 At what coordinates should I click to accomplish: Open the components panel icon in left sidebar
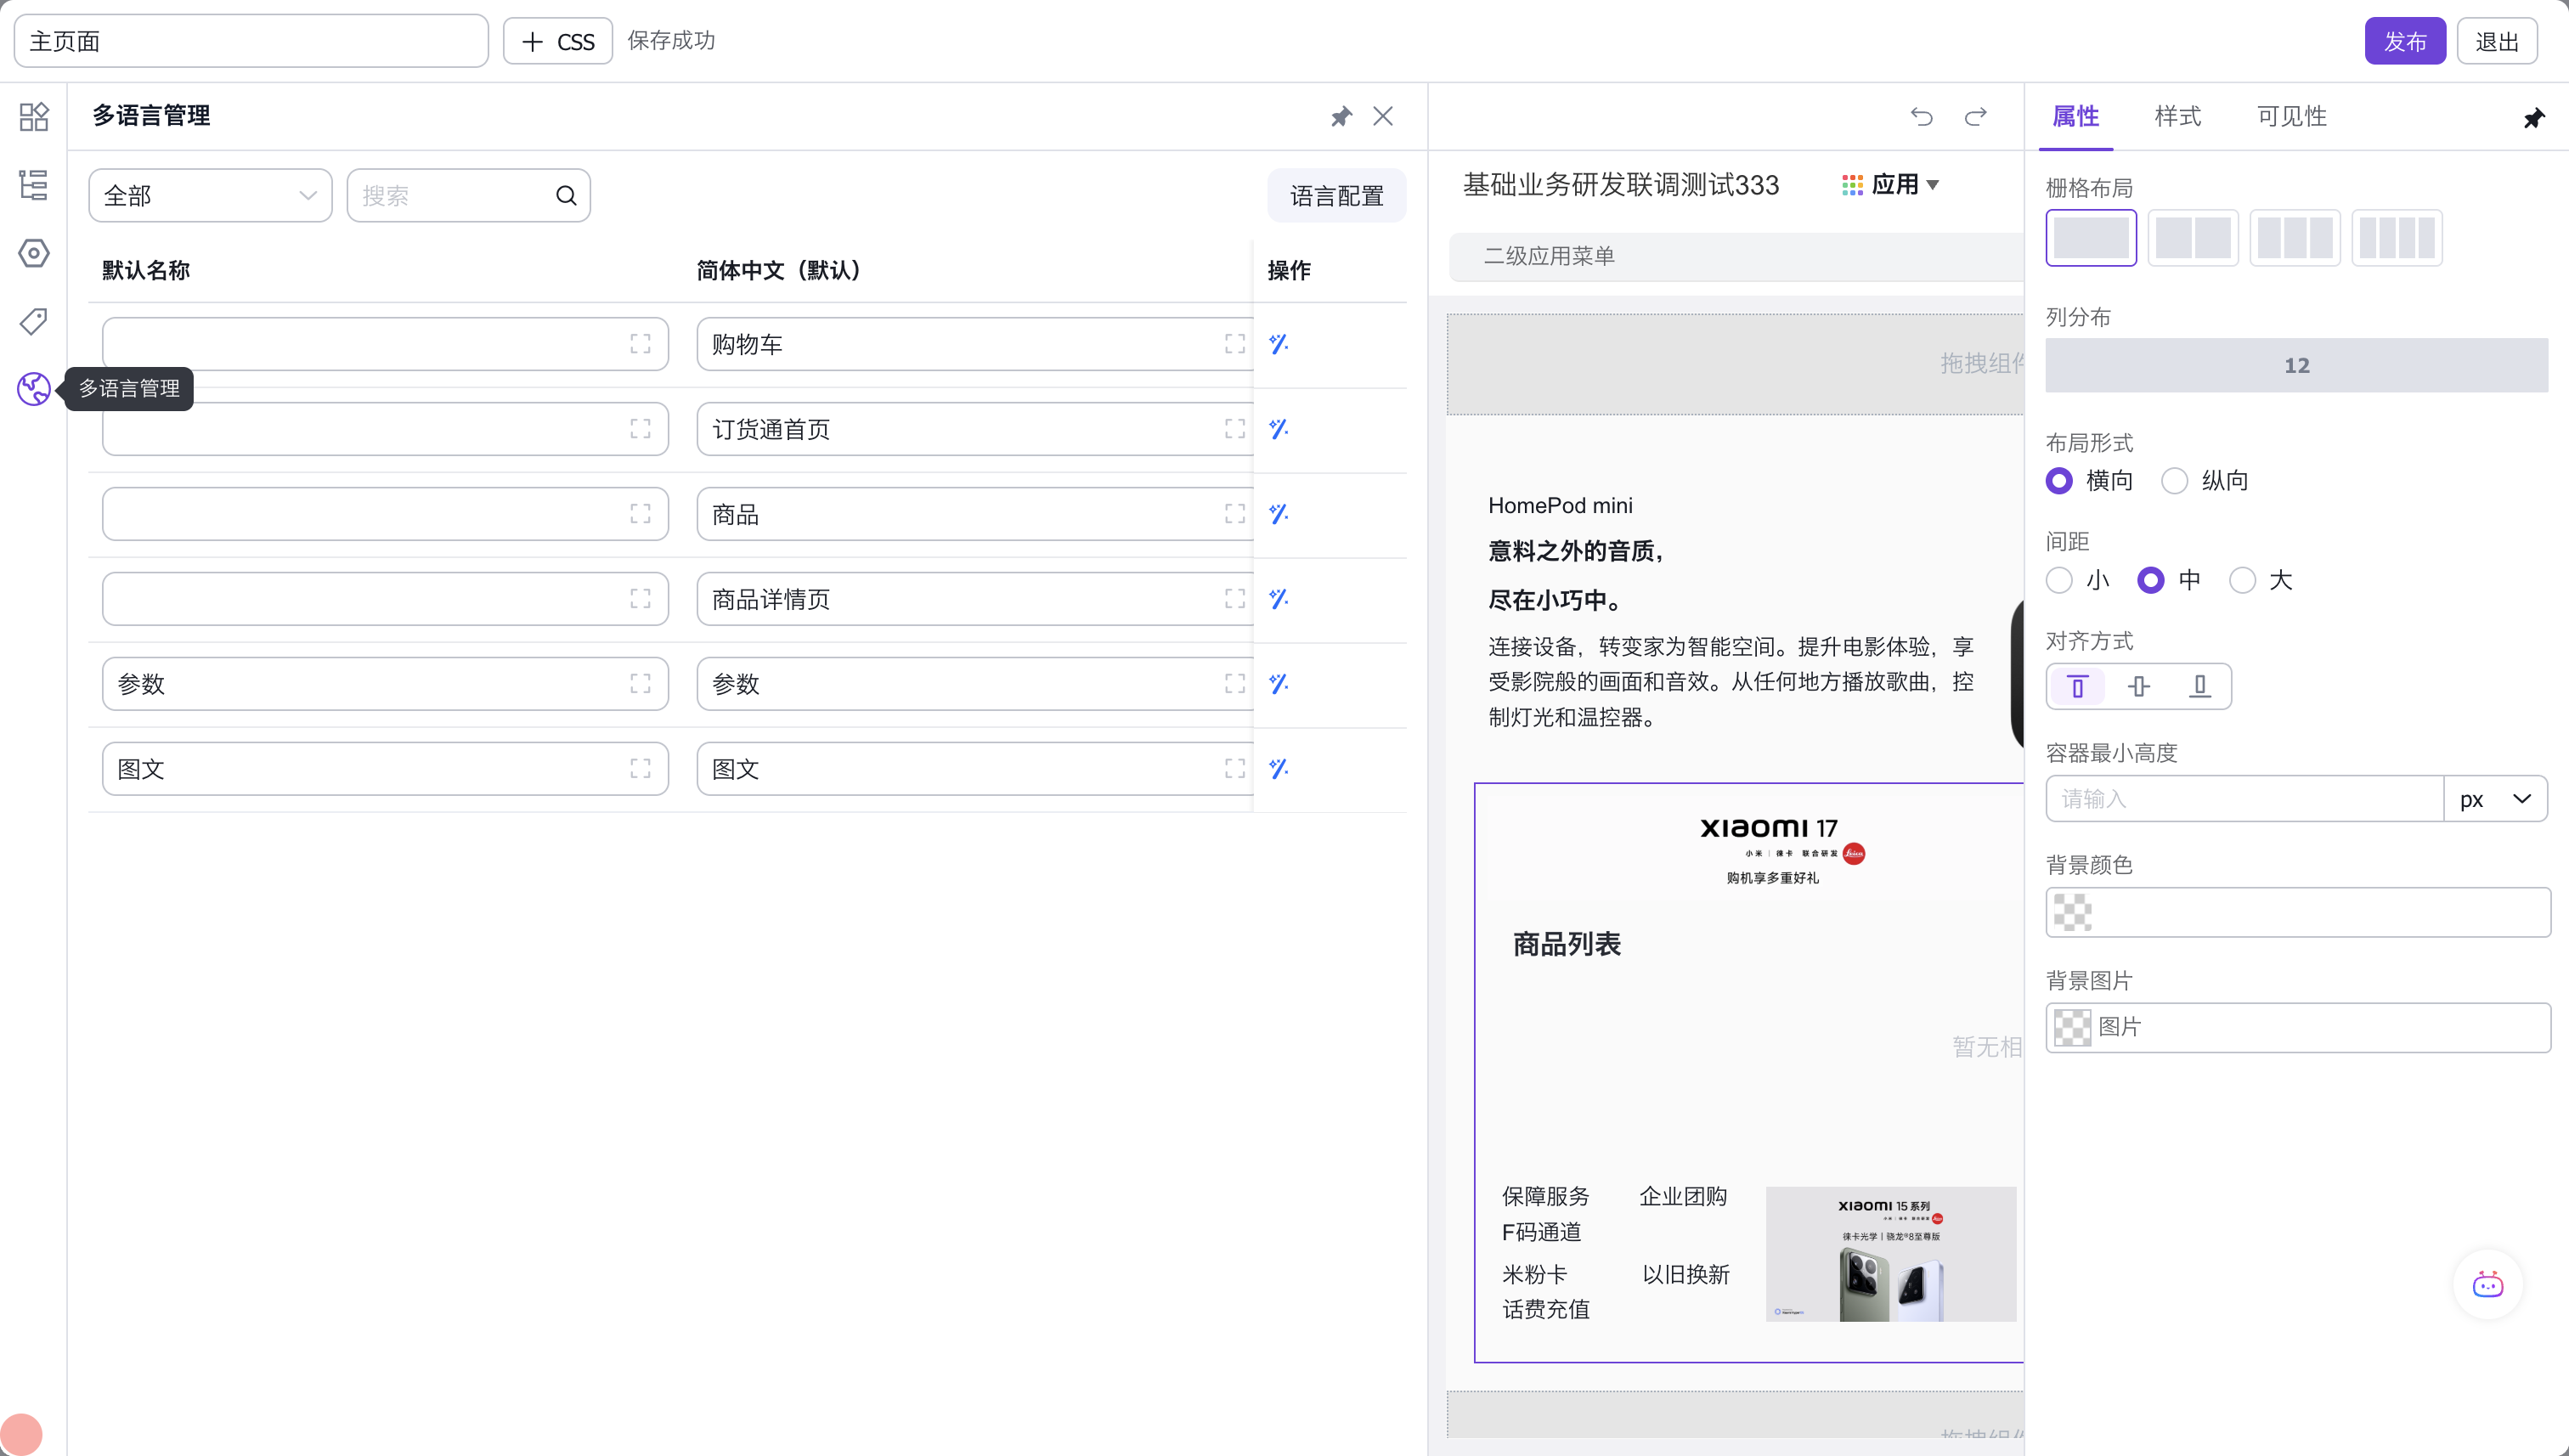point(34,117)
